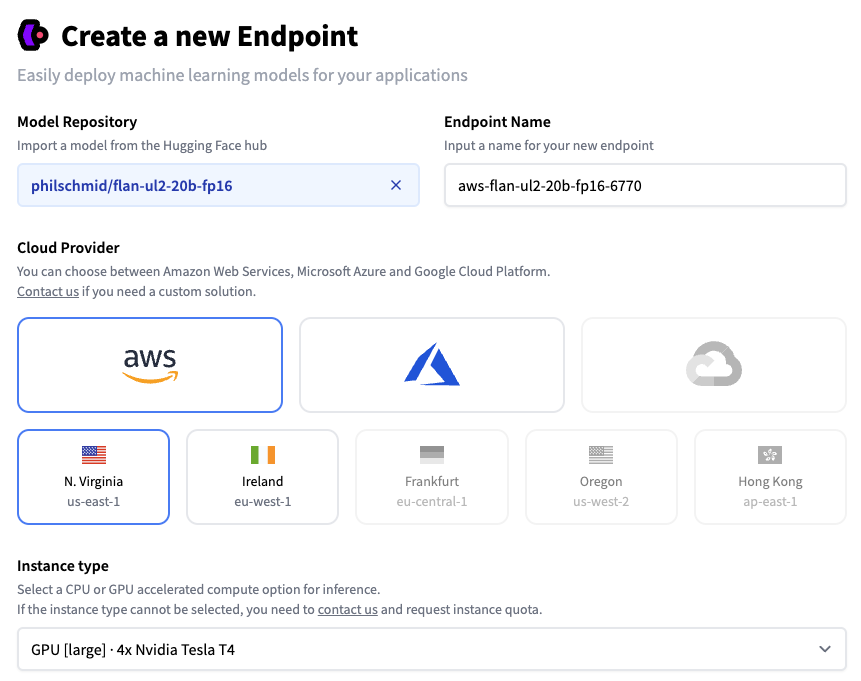Clear the selected model repository
This screenshot has width=861, height=681.
click(x=397, y=185)
